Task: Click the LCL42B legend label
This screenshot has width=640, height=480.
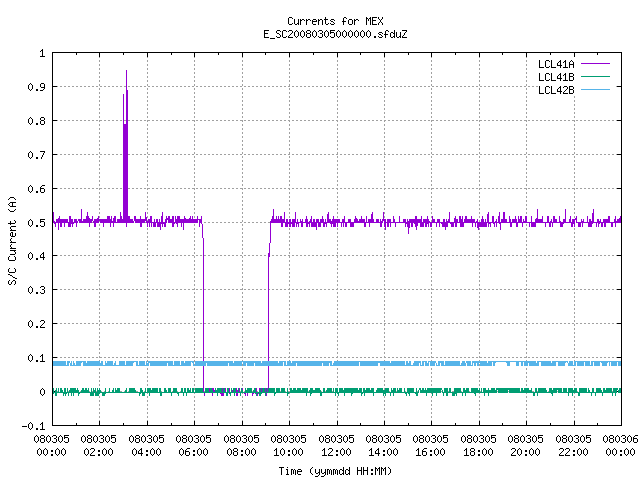Action: point(556,90)
